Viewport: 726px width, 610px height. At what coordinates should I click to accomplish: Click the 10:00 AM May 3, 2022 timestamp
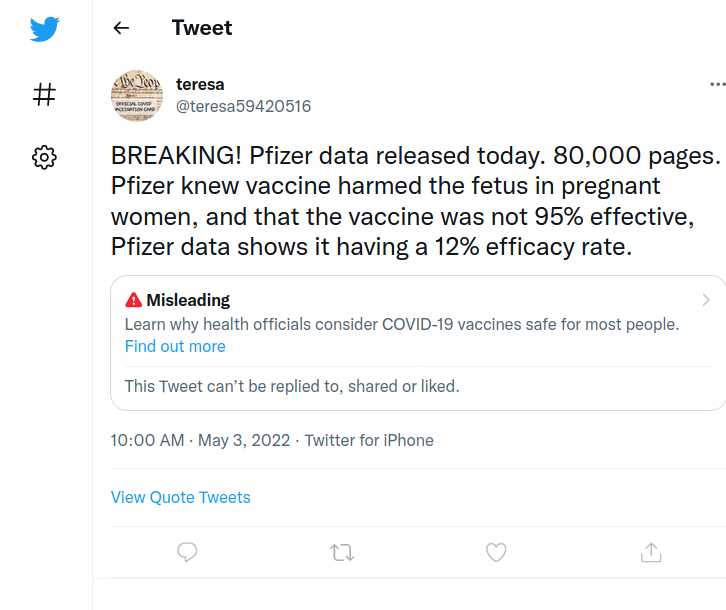click(x=200, y=440)
